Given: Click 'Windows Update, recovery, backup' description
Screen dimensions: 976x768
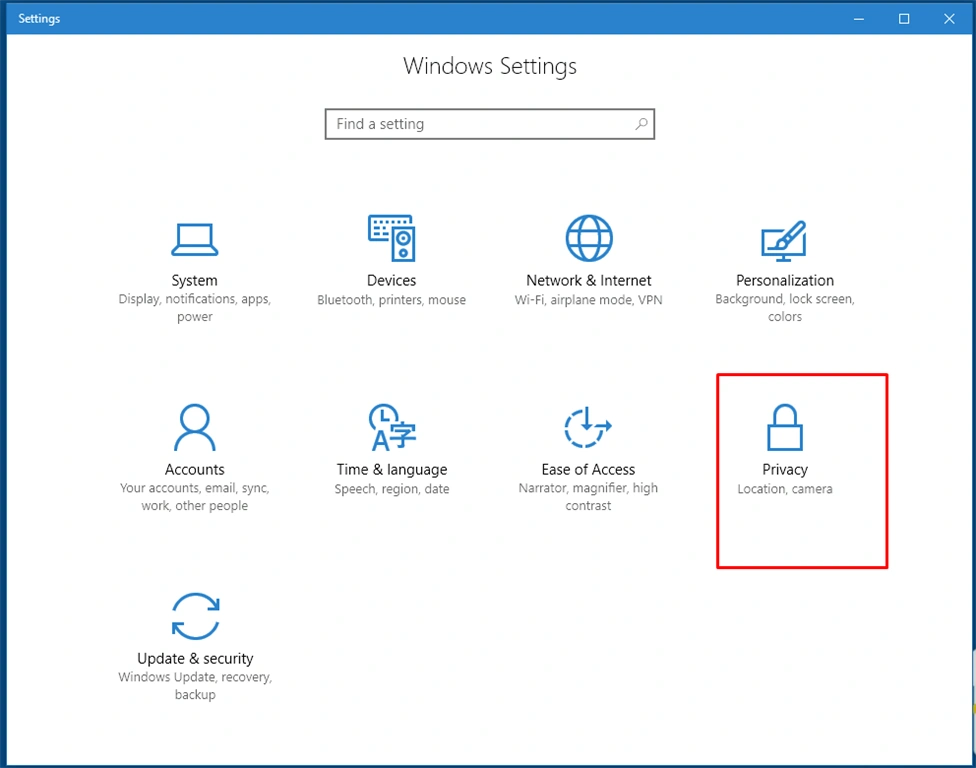Looking at the screenshot, I should pyautogui.click(x=195, y=685).
